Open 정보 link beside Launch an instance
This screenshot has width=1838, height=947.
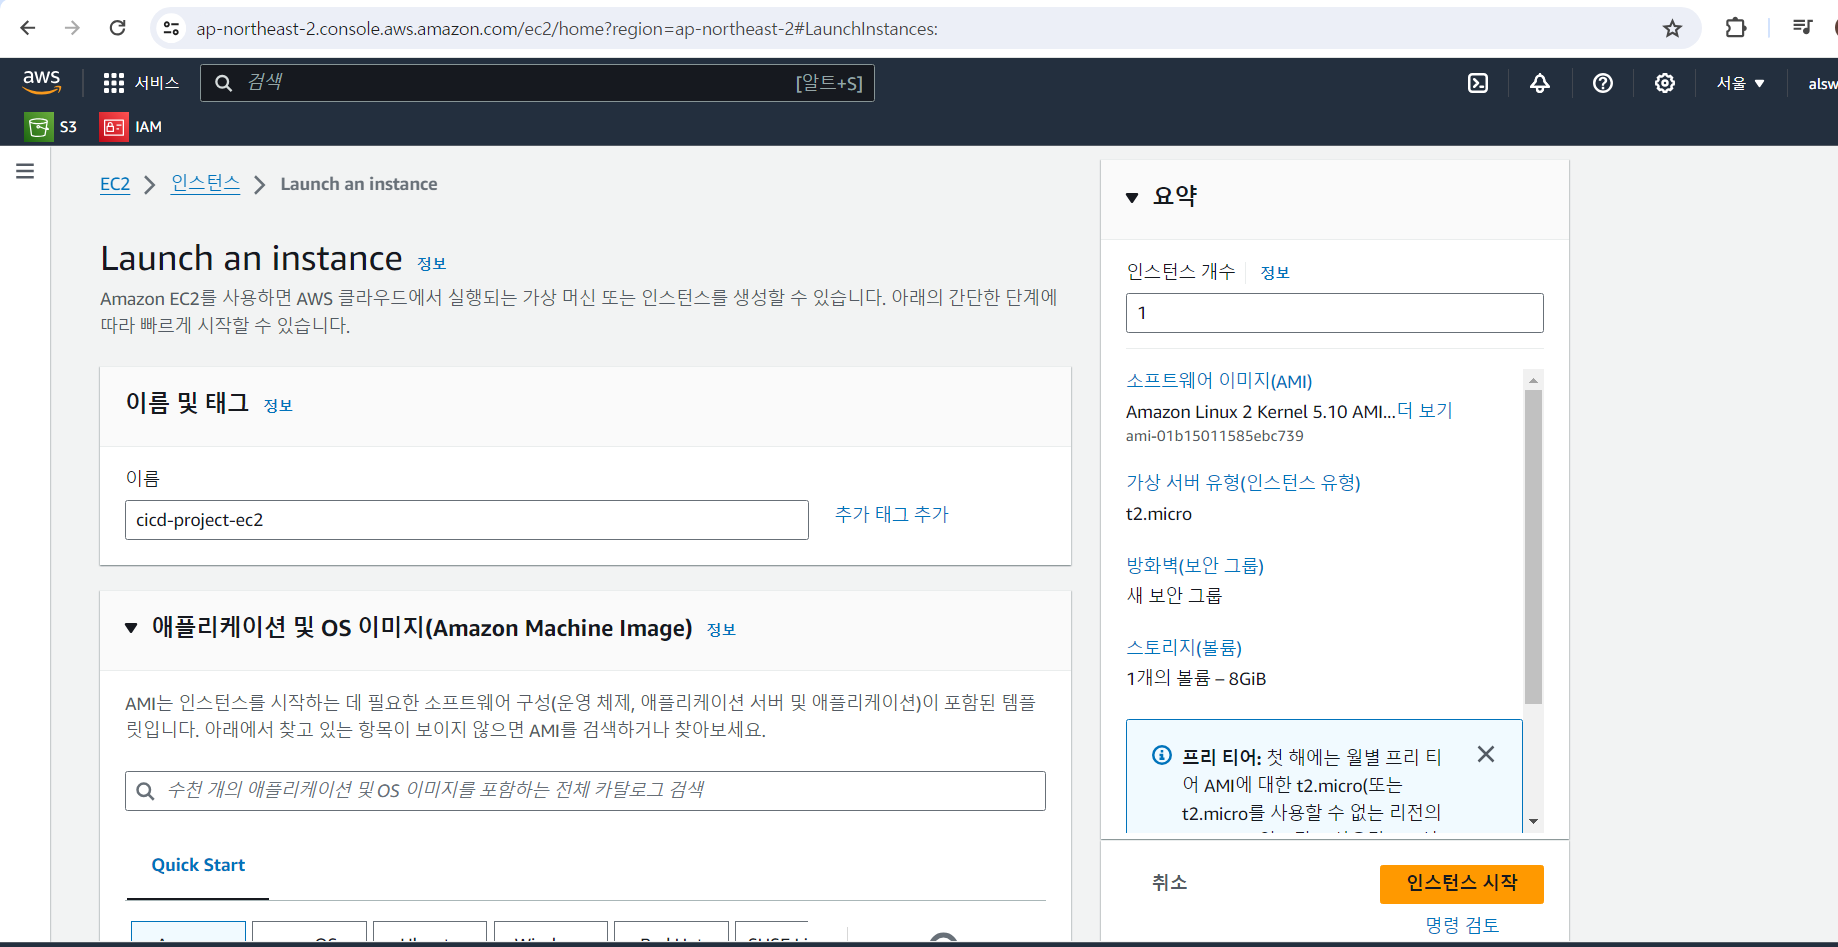(x=431, y=264)
